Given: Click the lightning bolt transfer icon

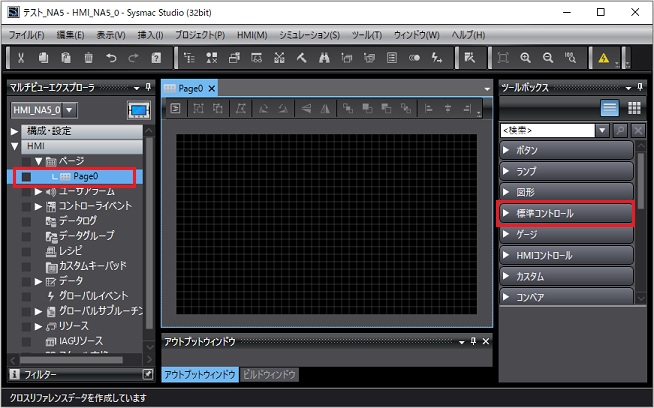Looking at the screenshot, I should point(437,58).
